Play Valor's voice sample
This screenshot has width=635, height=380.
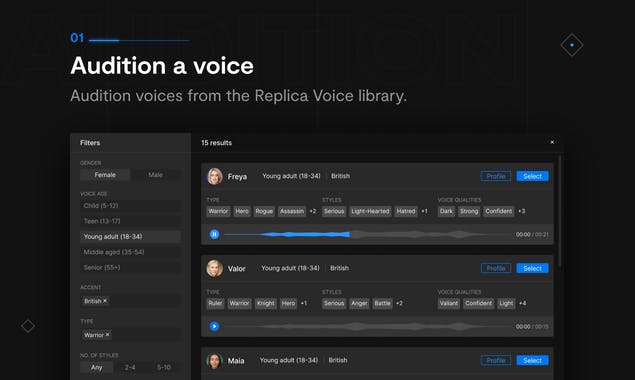pos(214,326)
